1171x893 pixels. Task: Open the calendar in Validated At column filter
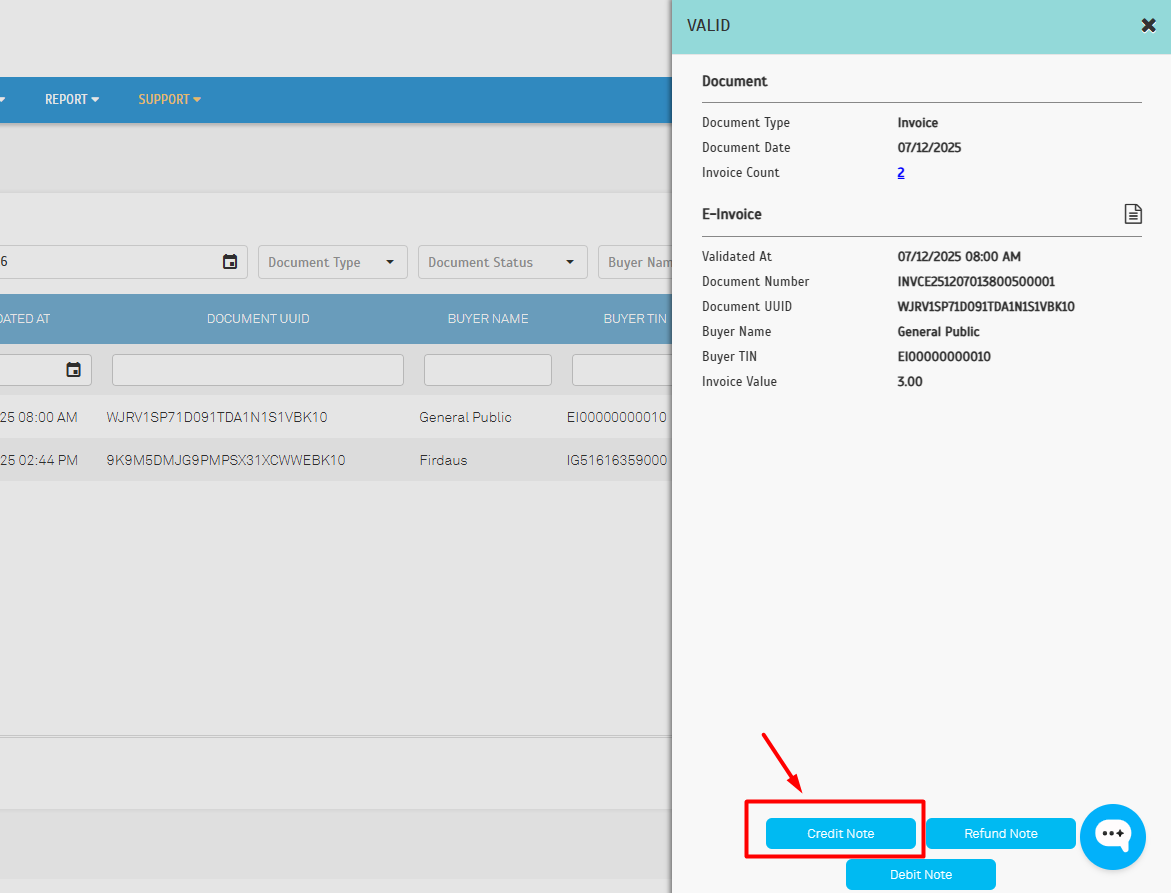pyautogui.click(x=73, y=370)
